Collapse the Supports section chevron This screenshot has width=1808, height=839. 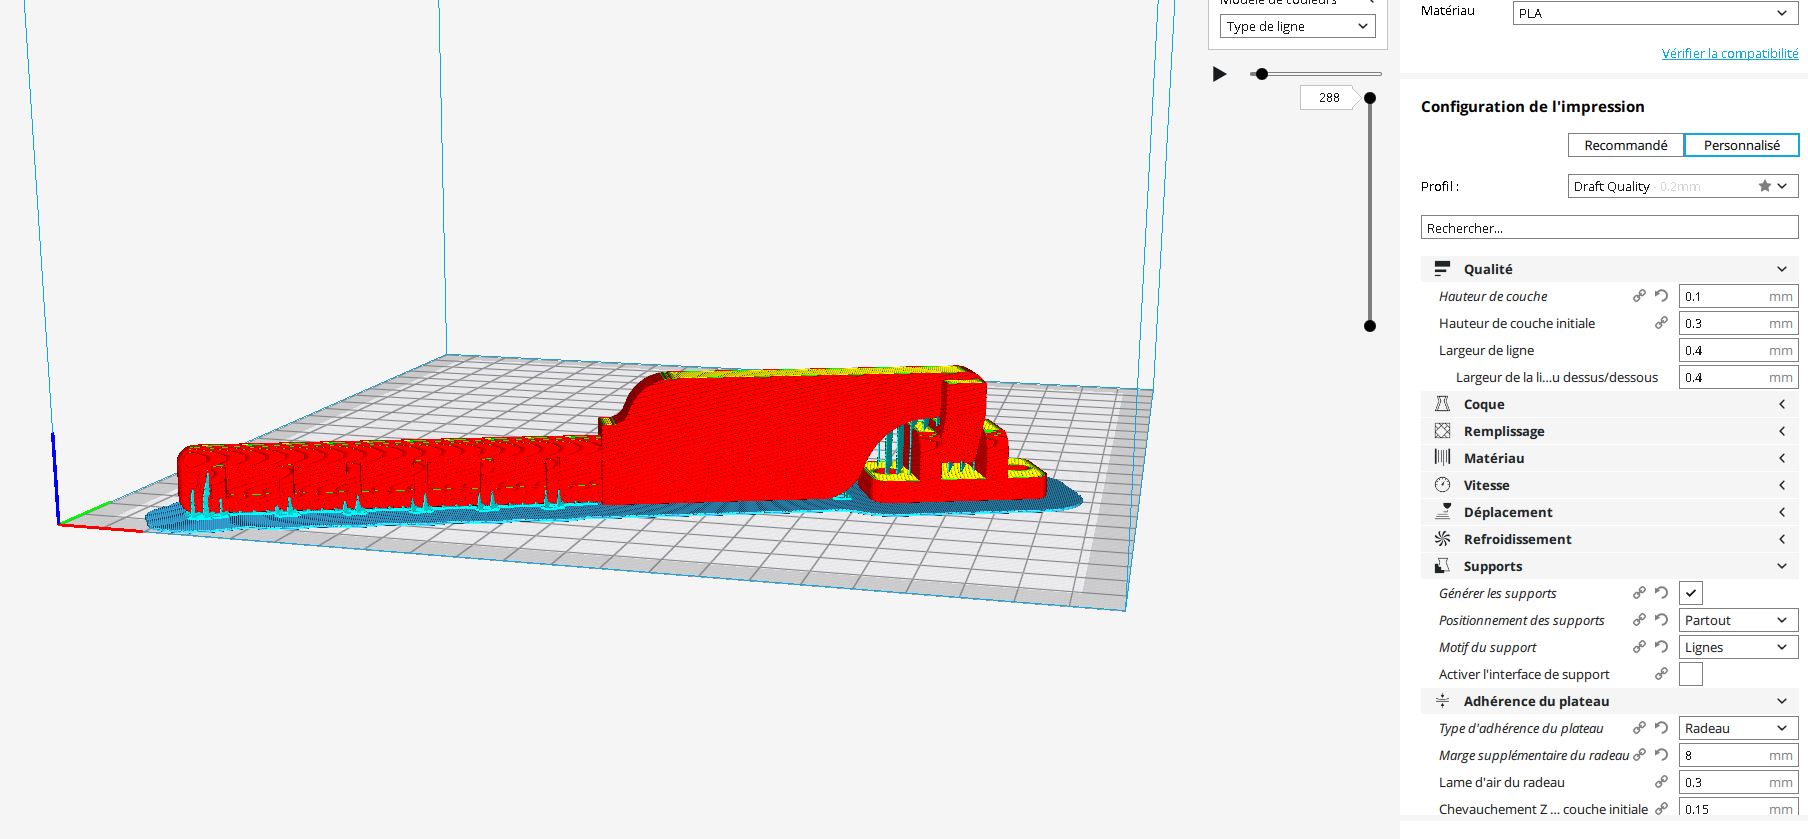point(1782,566)
